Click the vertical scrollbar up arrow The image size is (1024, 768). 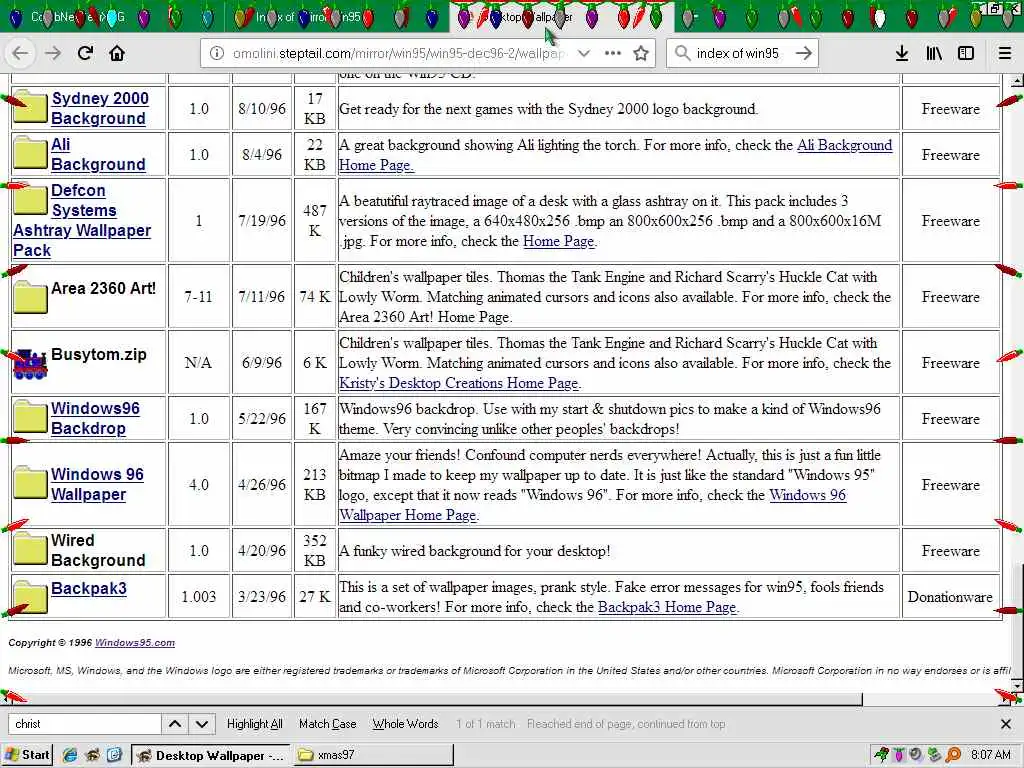pos(1017,81)
